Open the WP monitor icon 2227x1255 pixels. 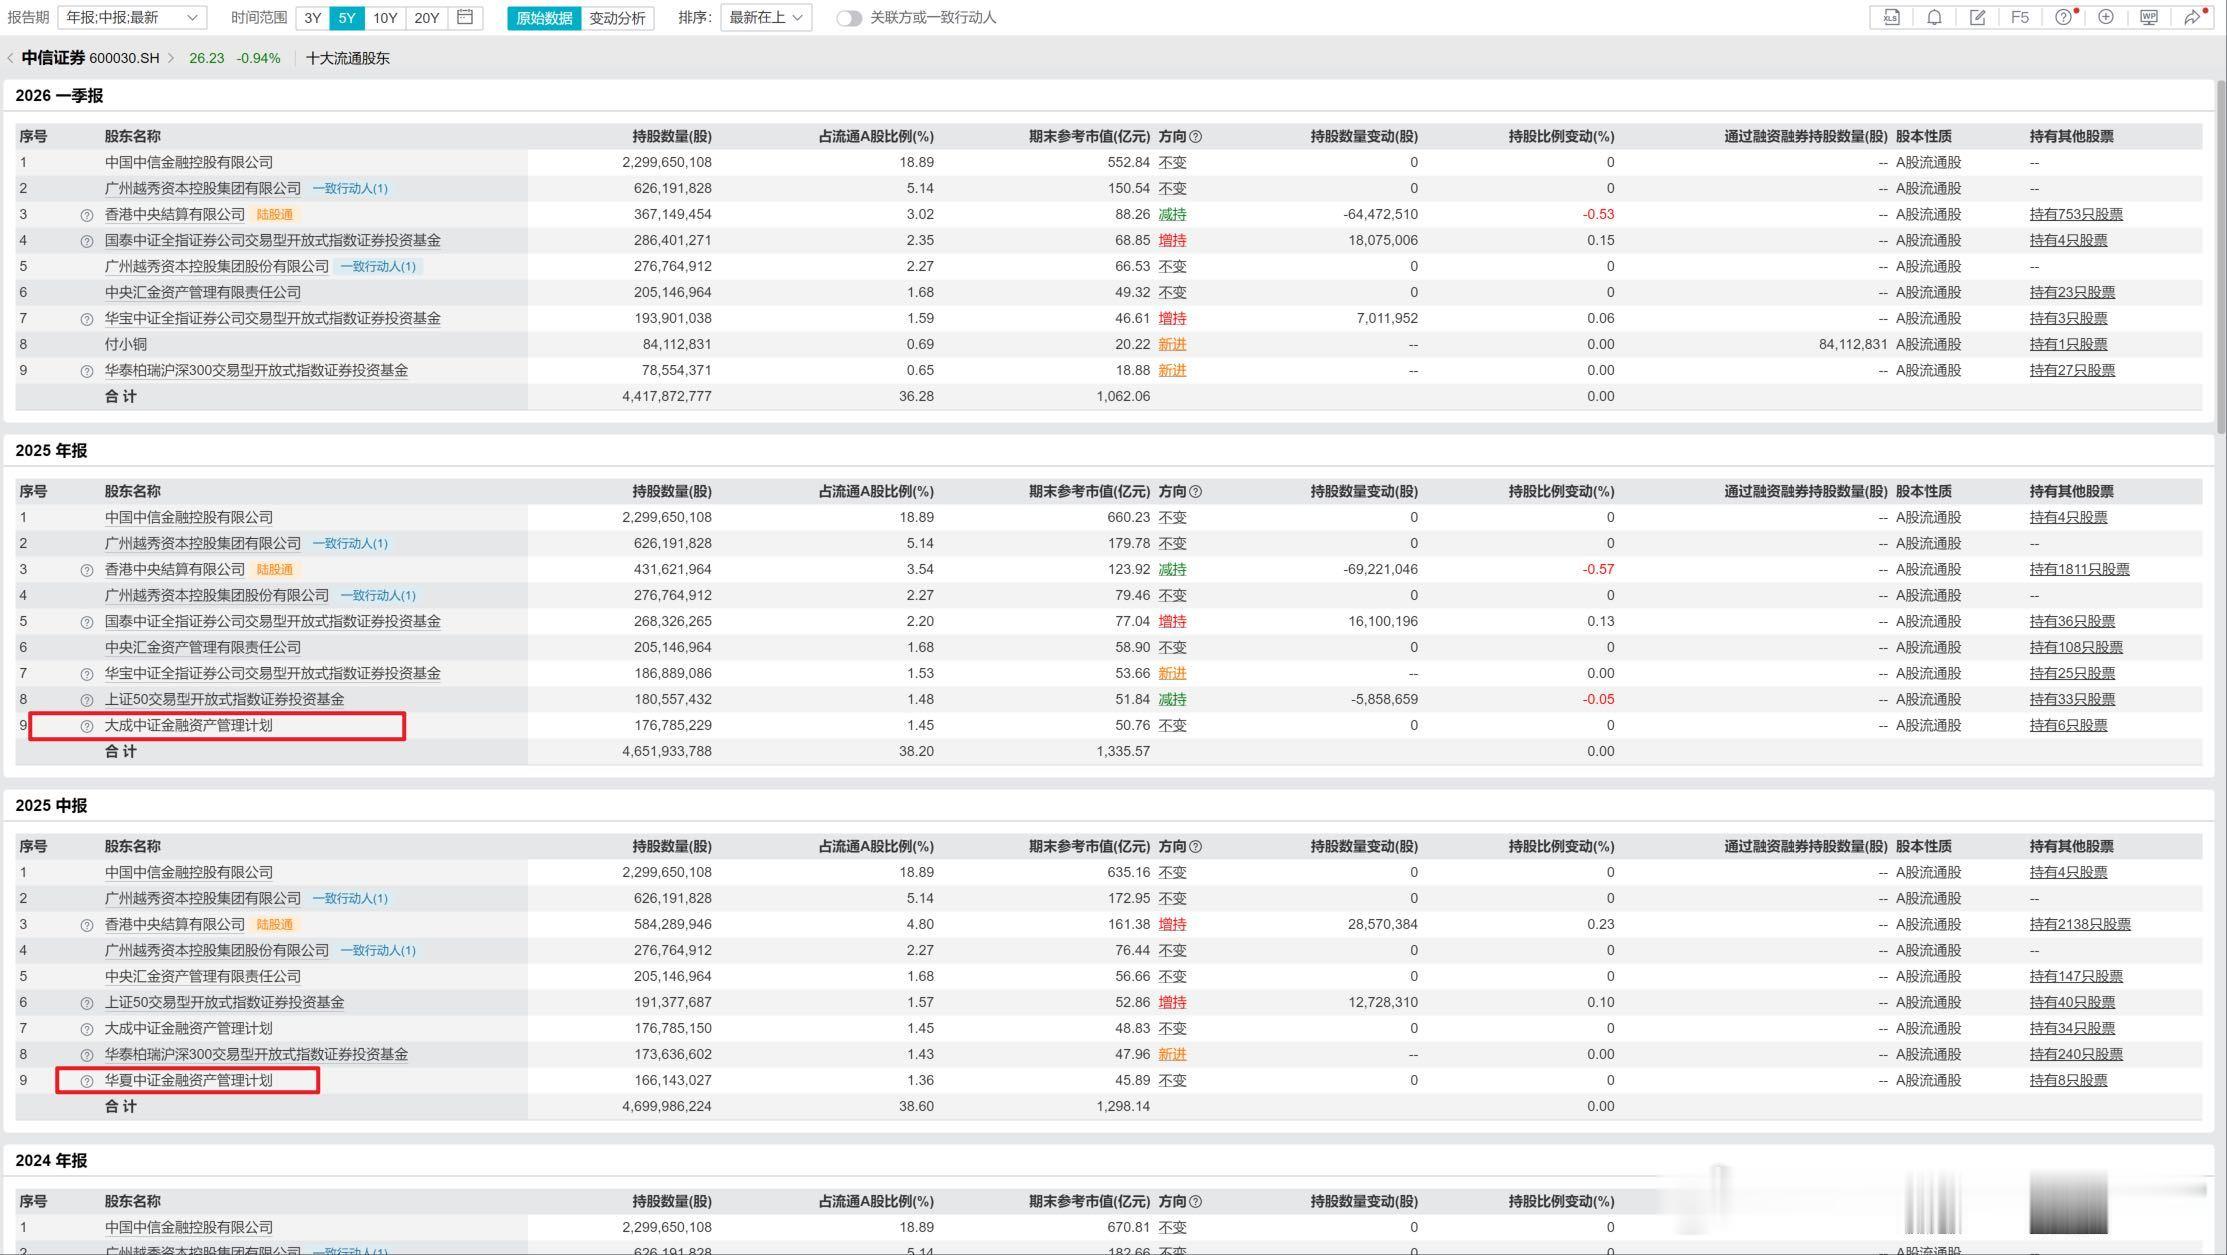coord(2148,17)
